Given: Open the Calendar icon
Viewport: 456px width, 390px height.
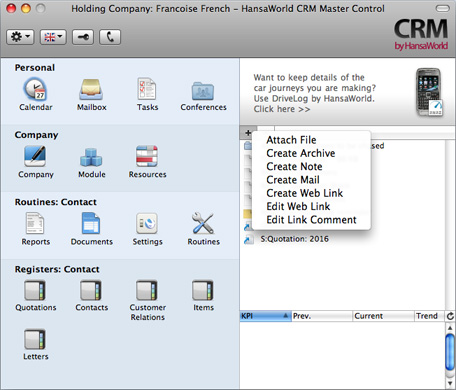Looking at the screenshot, I should 35,89.
